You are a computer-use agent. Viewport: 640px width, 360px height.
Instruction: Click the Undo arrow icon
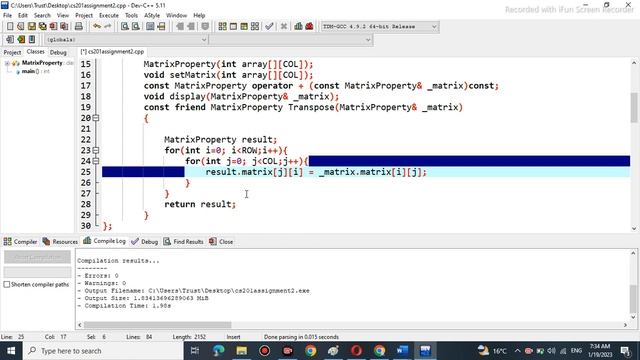(x=97, y=27)
